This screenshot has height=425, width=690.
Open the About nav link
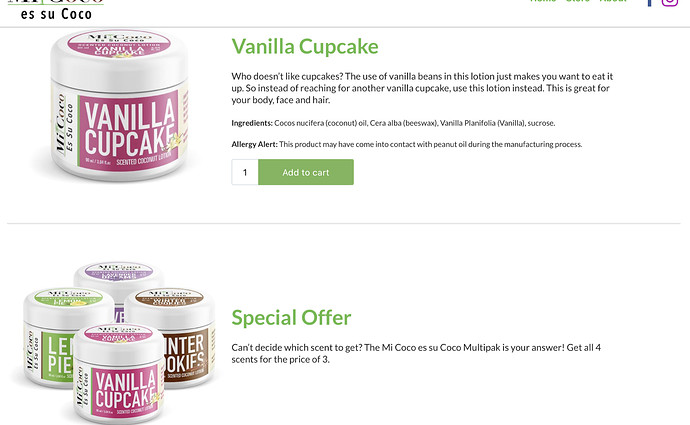coord(613,1)
